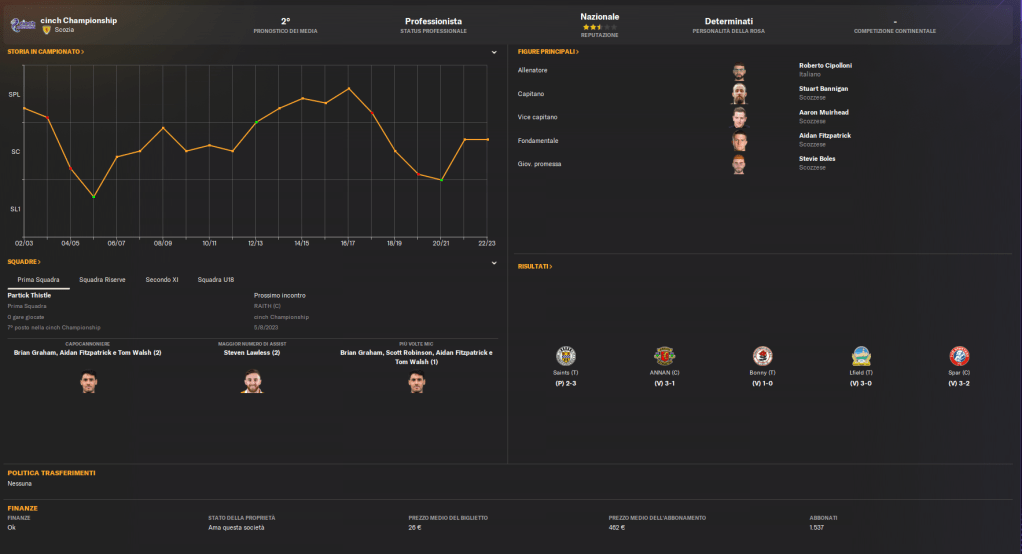Open the Annan match result badge
Image resolution: width=1022 pixels, height=554 pixels.
tap(665, 357)
